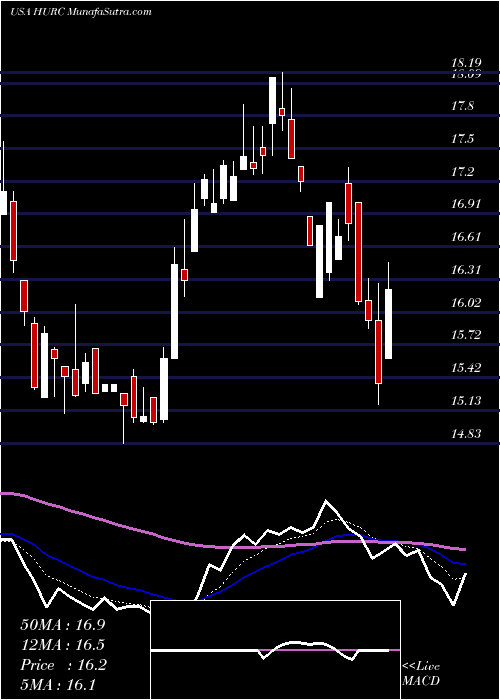Screen dimensions: 500x700
Task: Click the 17.8 price axis label
Action: click(x=462, y=106)
